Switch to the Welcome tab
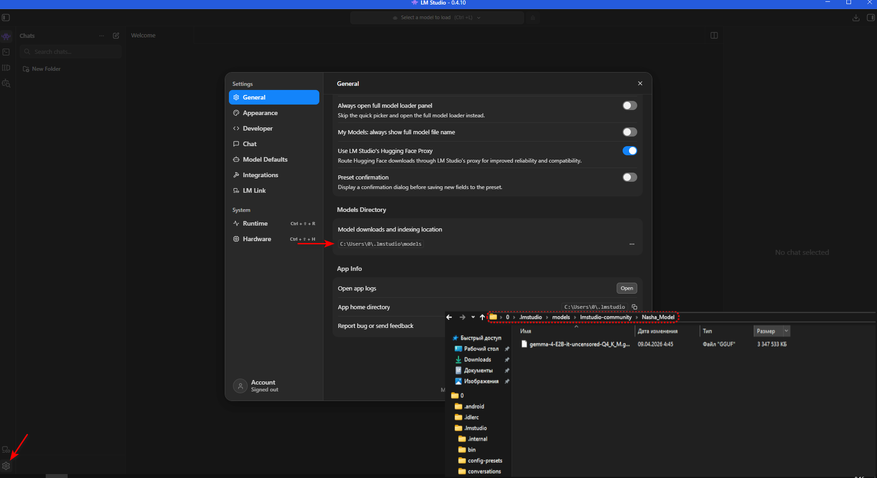 pos(143,35)
